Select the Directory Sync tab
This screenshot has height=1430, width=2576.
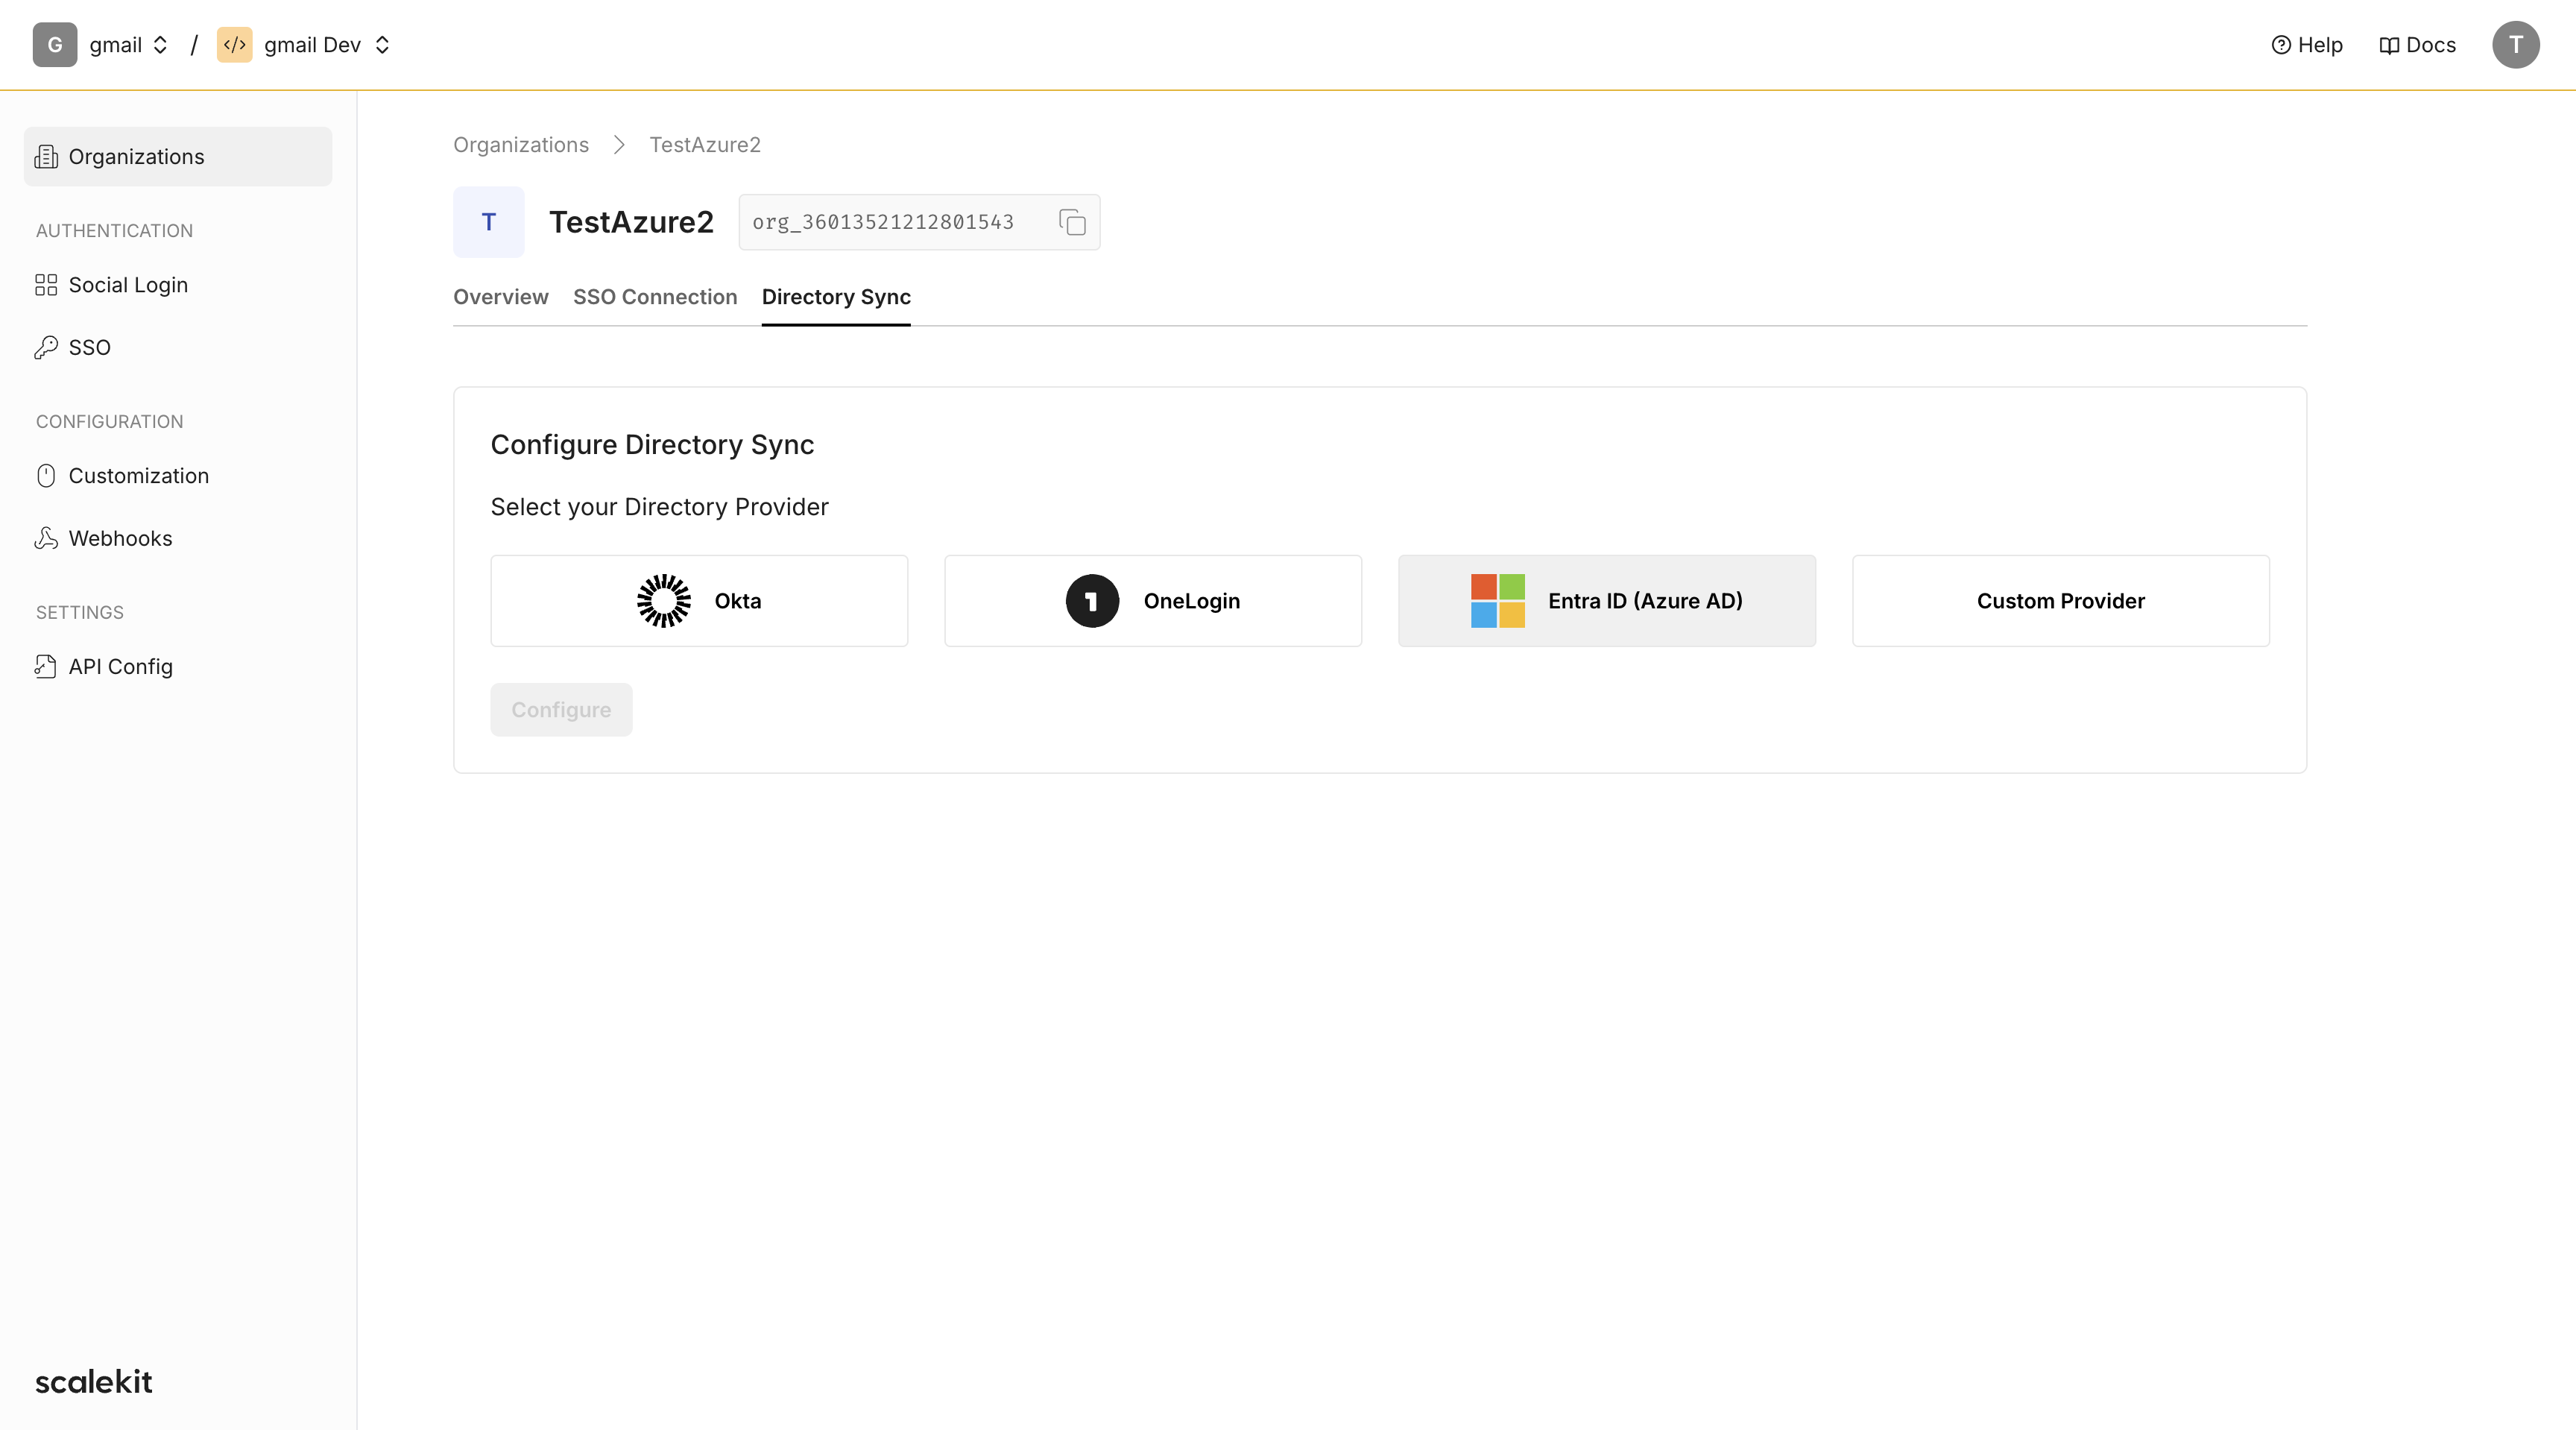click(x=836, y=297)
